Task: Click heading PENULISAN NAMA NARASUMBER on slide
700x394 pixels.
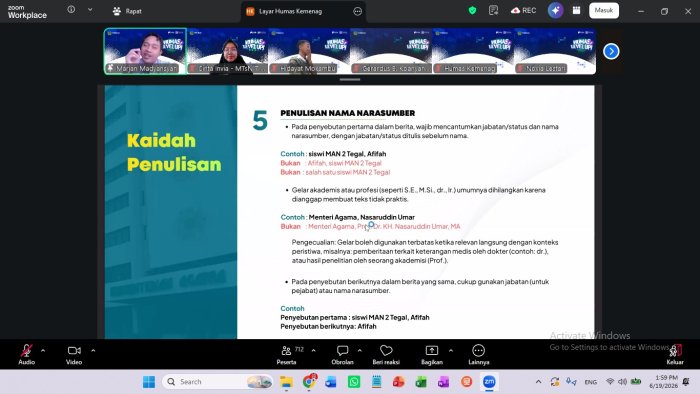Action: click(x=348, y=113)
